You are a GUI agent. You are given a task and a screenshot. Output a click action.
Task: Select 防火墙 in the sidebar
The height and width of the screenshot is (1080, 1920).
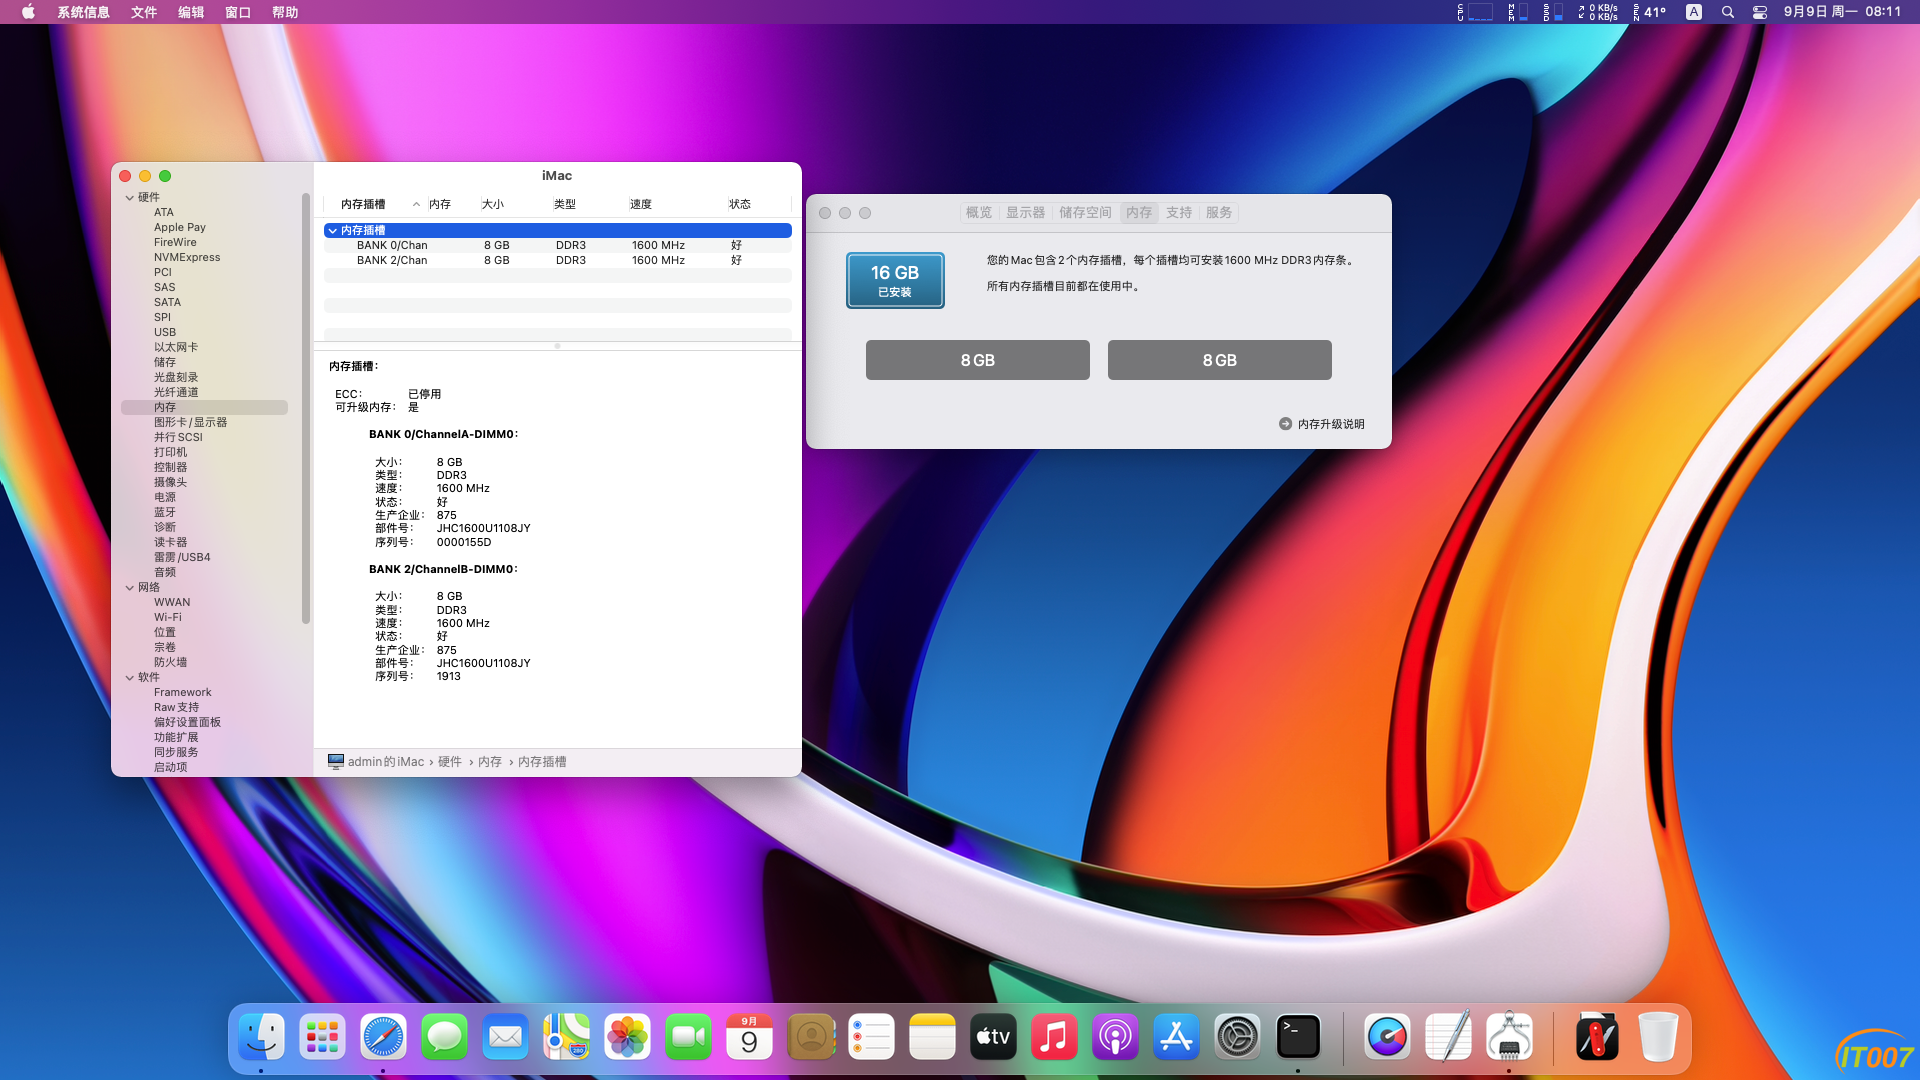tap(170, 663)
